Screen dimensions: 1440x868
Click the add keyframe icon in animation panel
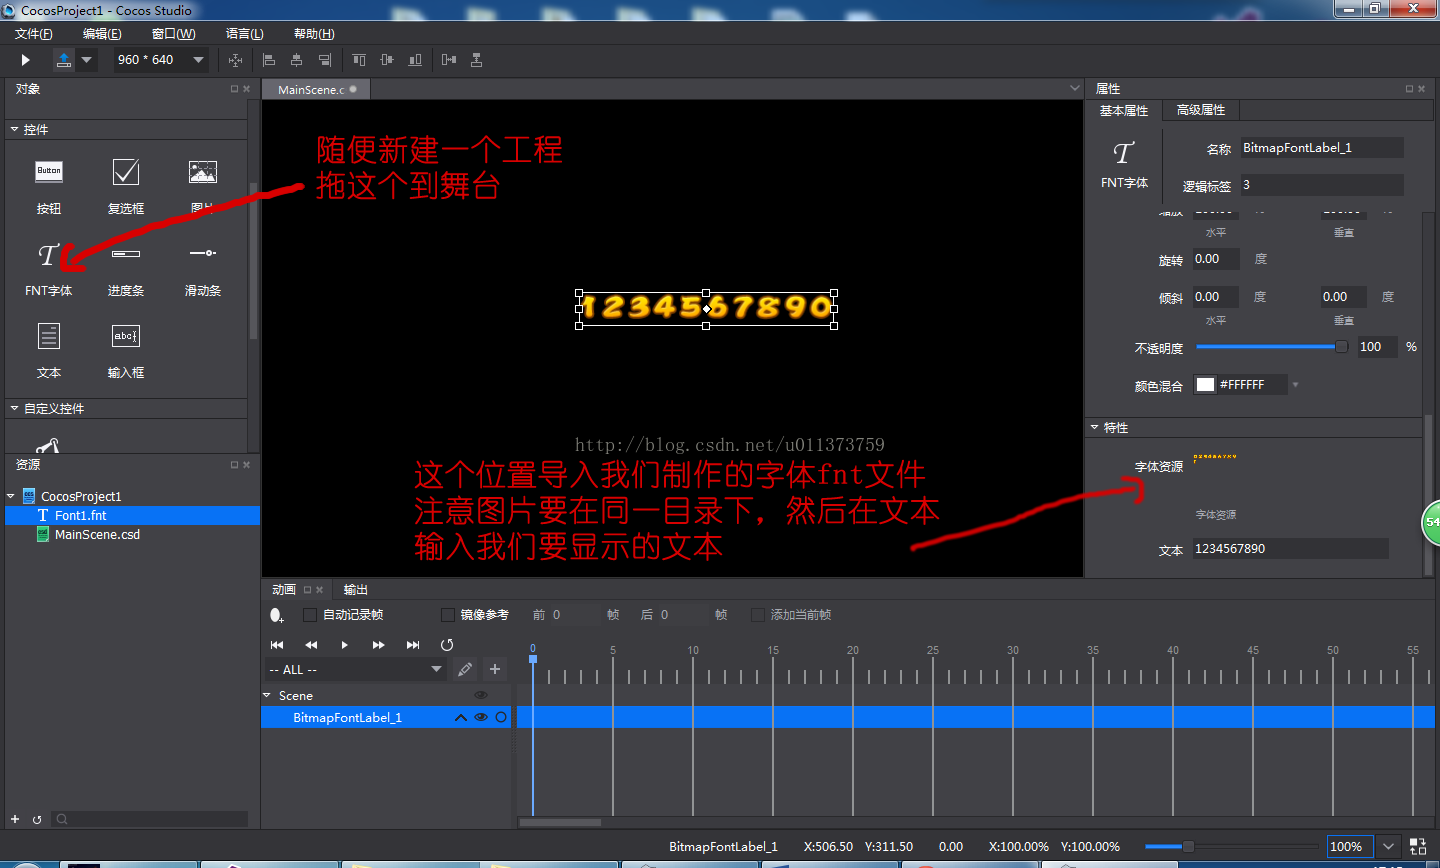point(277,615)
